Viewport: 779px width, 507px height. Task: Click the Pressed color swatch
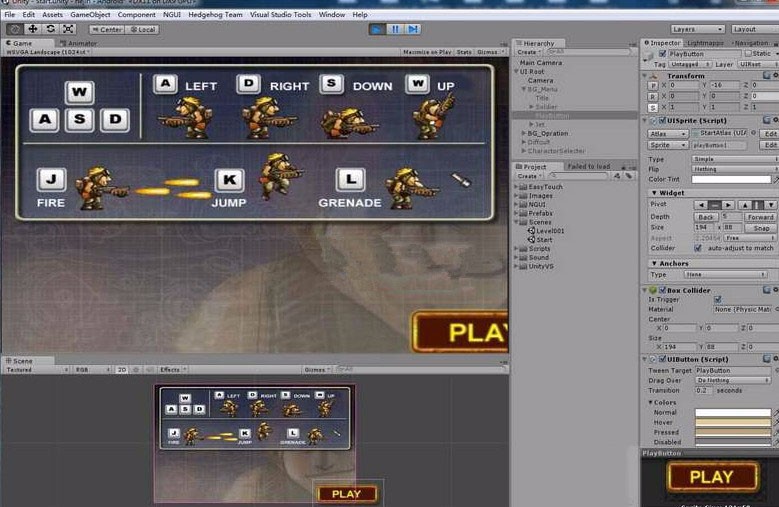point(733,433)
